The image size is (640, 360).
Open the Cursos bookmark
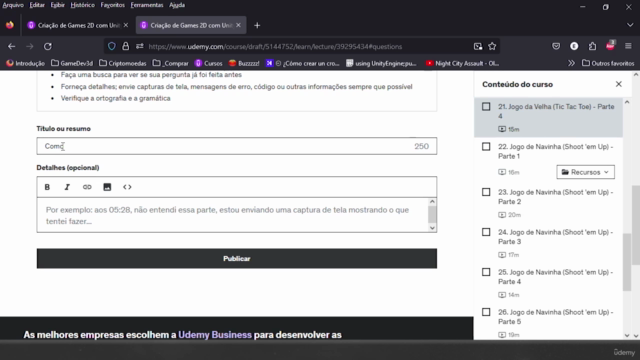click(x=209, y=63)
